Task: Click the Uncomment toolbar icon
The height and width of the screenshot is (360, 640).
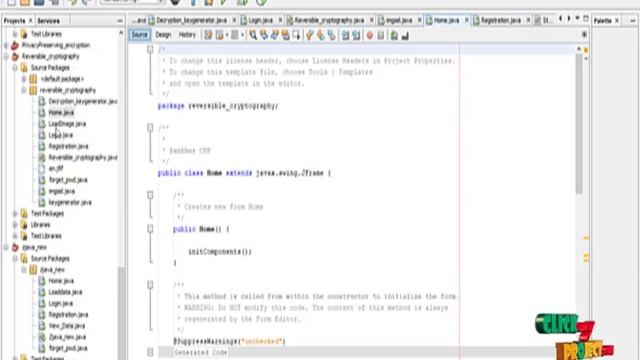Action: coord(405,36)
